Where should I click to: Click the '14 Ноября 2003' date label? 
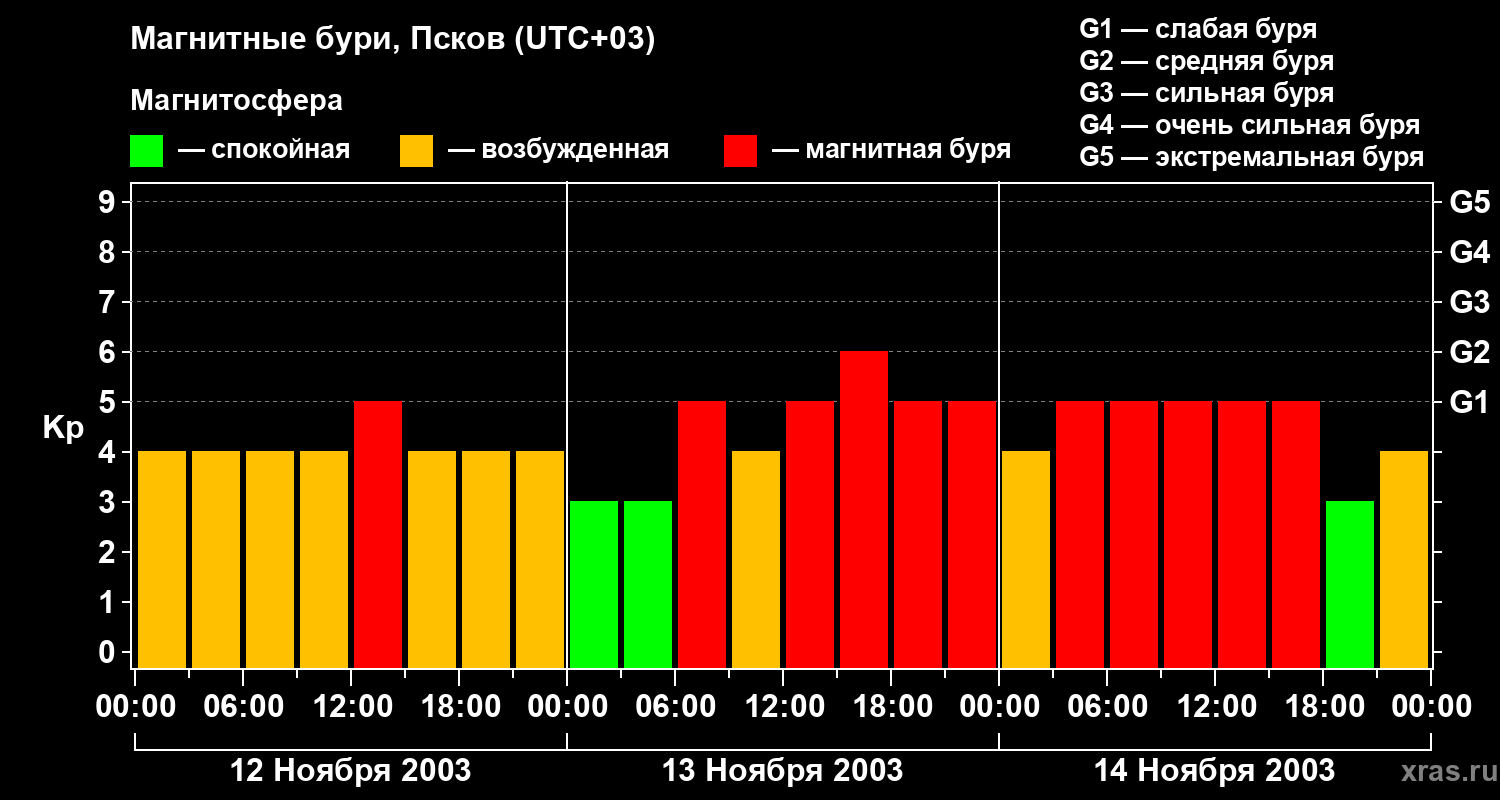[1214, 770]
